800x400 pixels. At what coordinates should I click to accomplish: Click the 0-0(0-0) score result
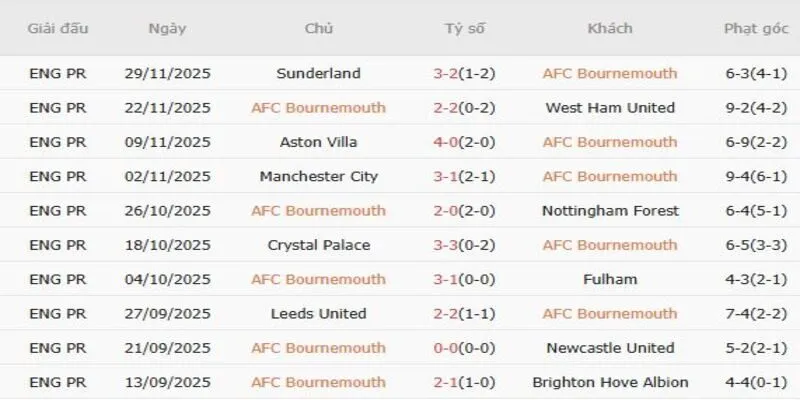465,348
